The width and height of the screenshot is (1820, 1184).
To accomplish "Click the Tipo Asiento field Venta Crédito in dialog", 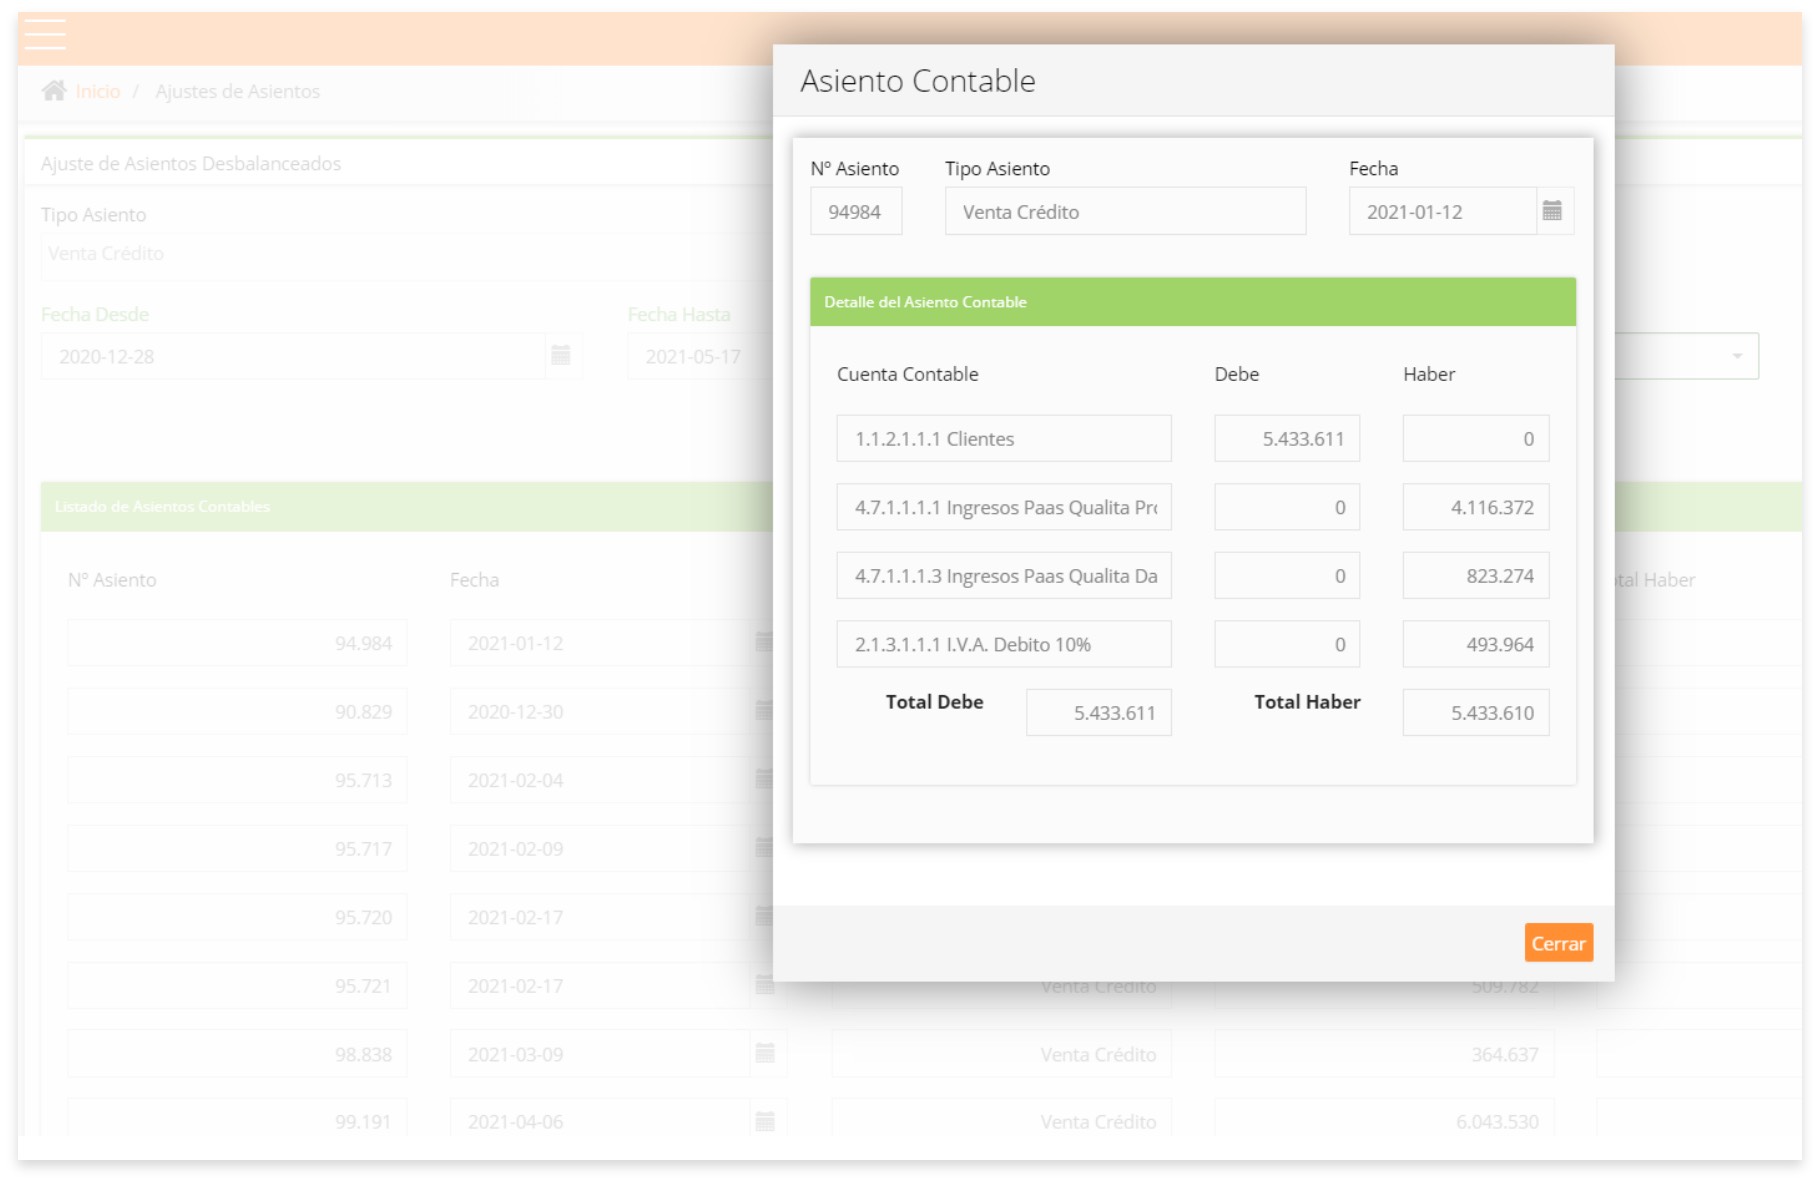I will click(x=1125, y=211).
